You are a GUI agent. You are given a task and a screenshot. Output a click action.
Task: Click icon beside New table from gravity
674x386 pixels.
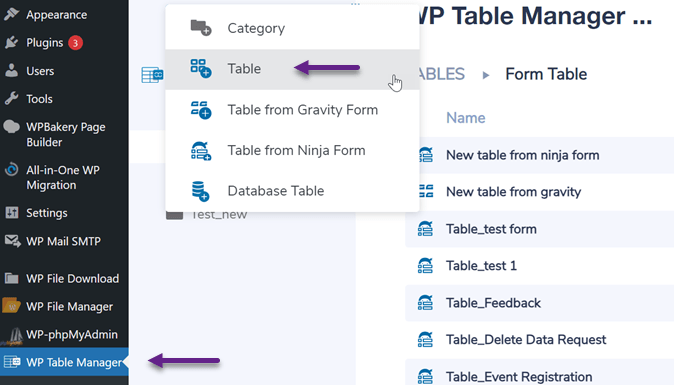tap(426, 191)
